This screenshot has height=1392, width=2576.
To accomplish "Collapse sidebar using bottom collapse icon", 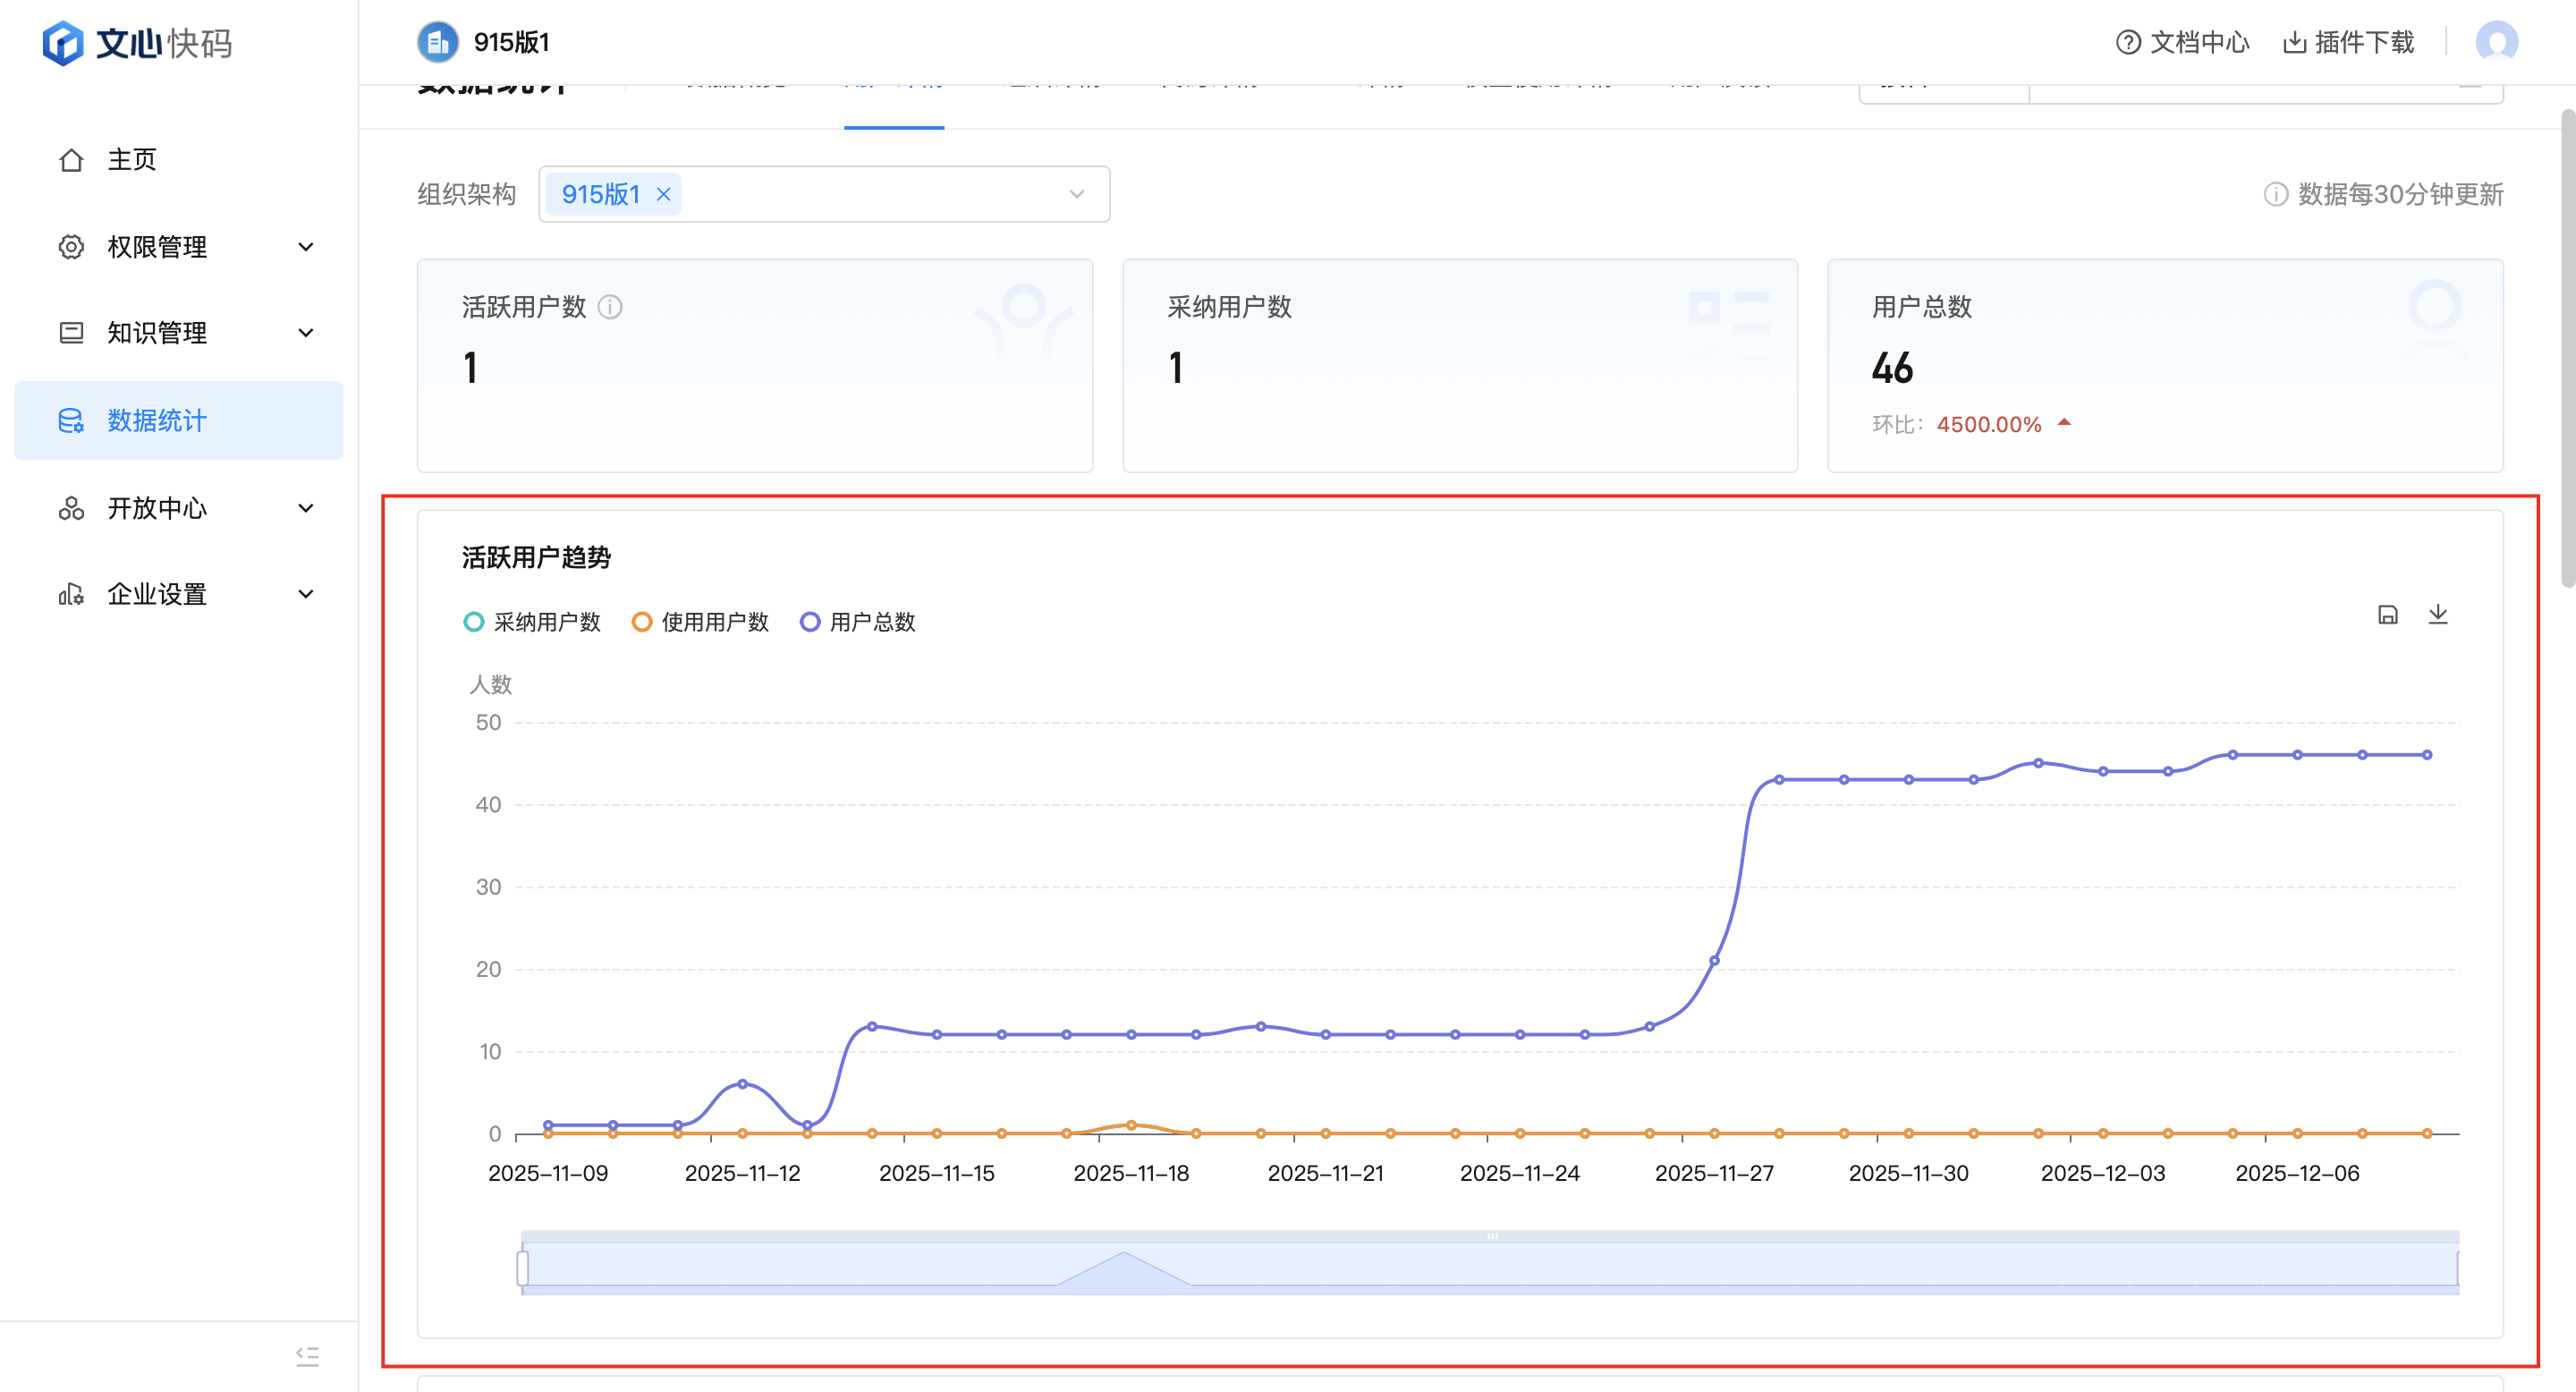I will point(307,1356).
